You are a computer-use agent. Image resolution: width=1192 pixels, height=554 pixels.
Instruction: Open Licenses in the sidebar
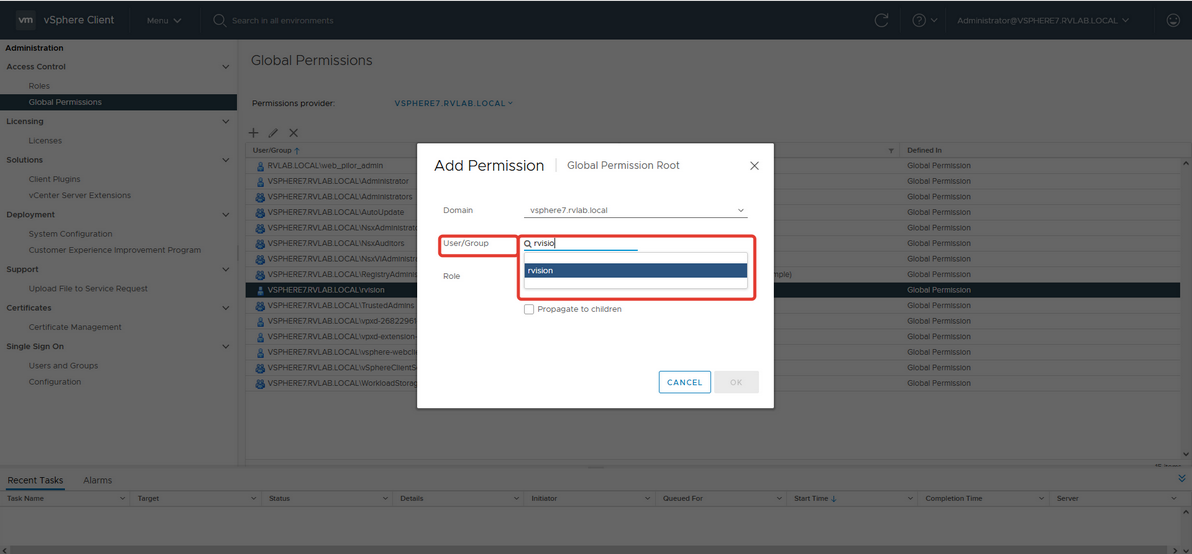tap(45, 141)
